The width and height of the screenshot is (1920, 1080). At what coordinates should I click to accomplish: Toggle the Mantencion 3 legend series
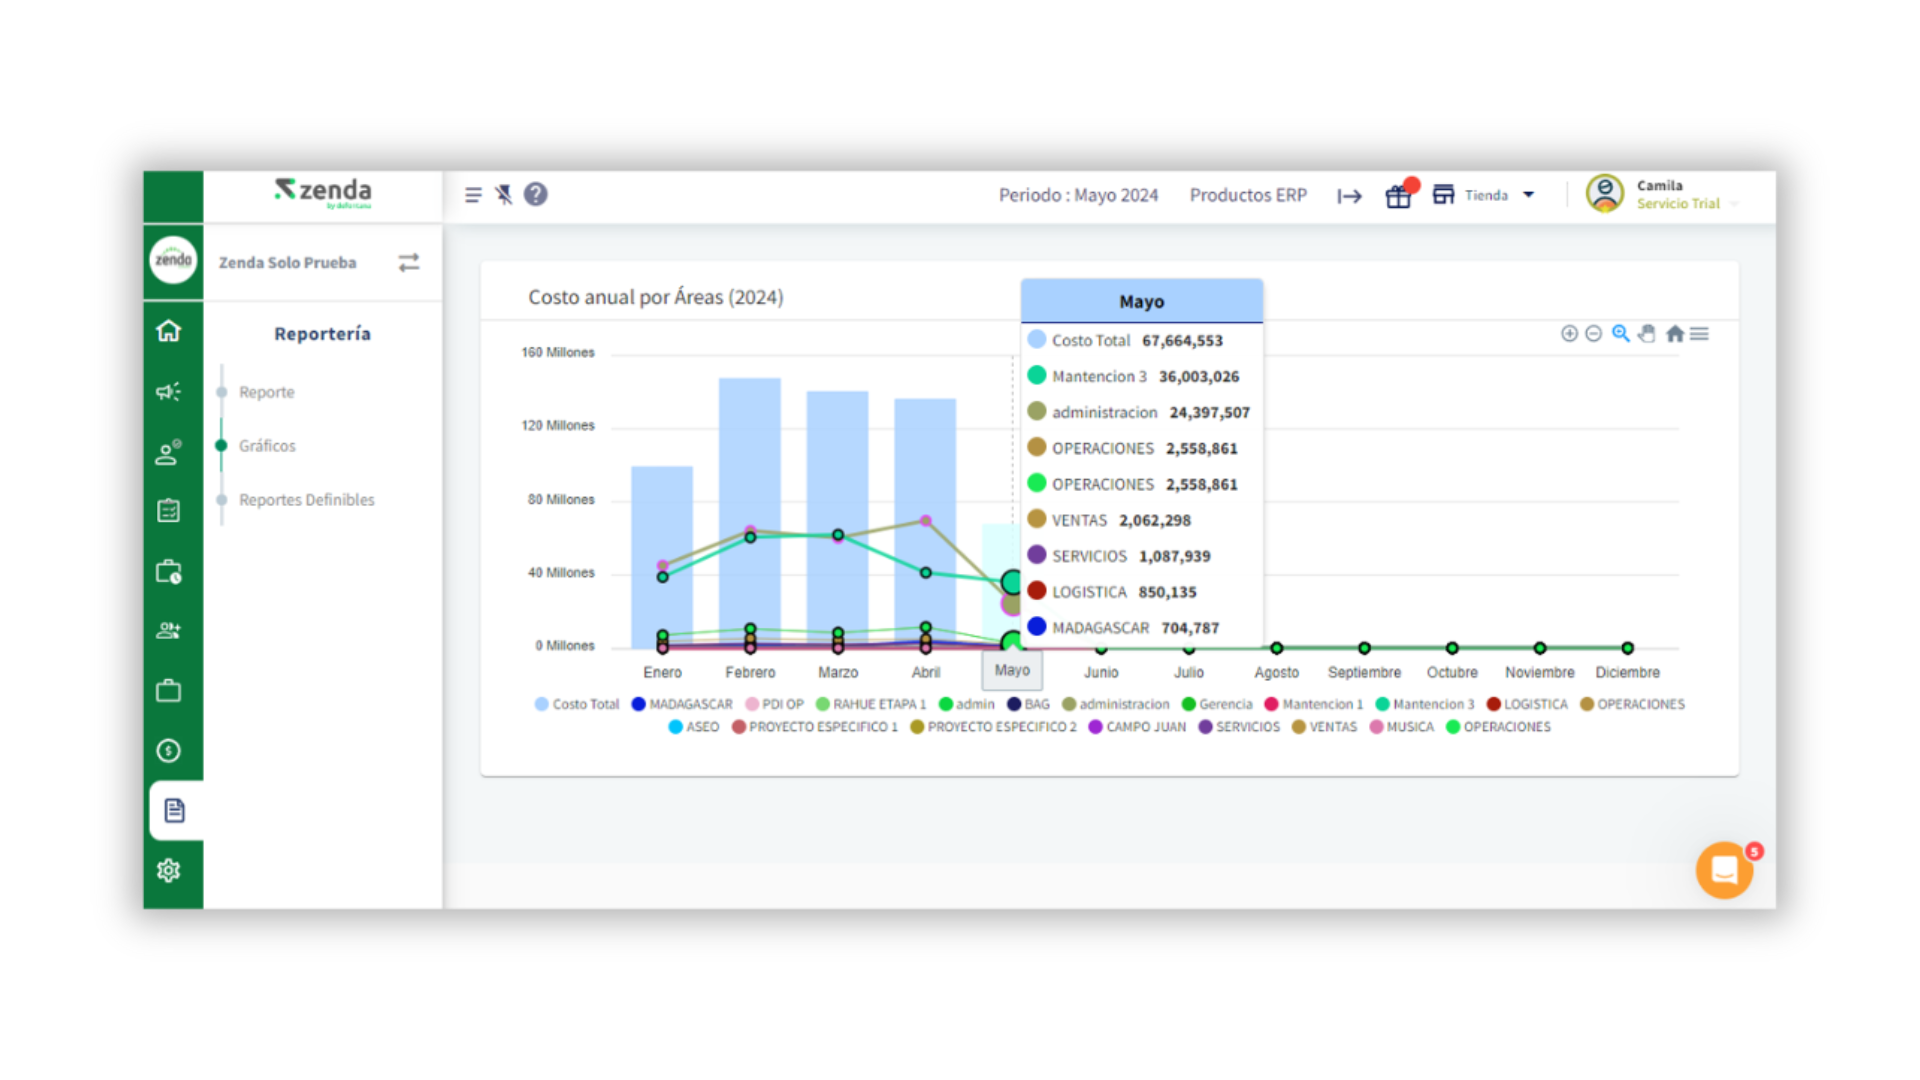(x=1425, y=704)
